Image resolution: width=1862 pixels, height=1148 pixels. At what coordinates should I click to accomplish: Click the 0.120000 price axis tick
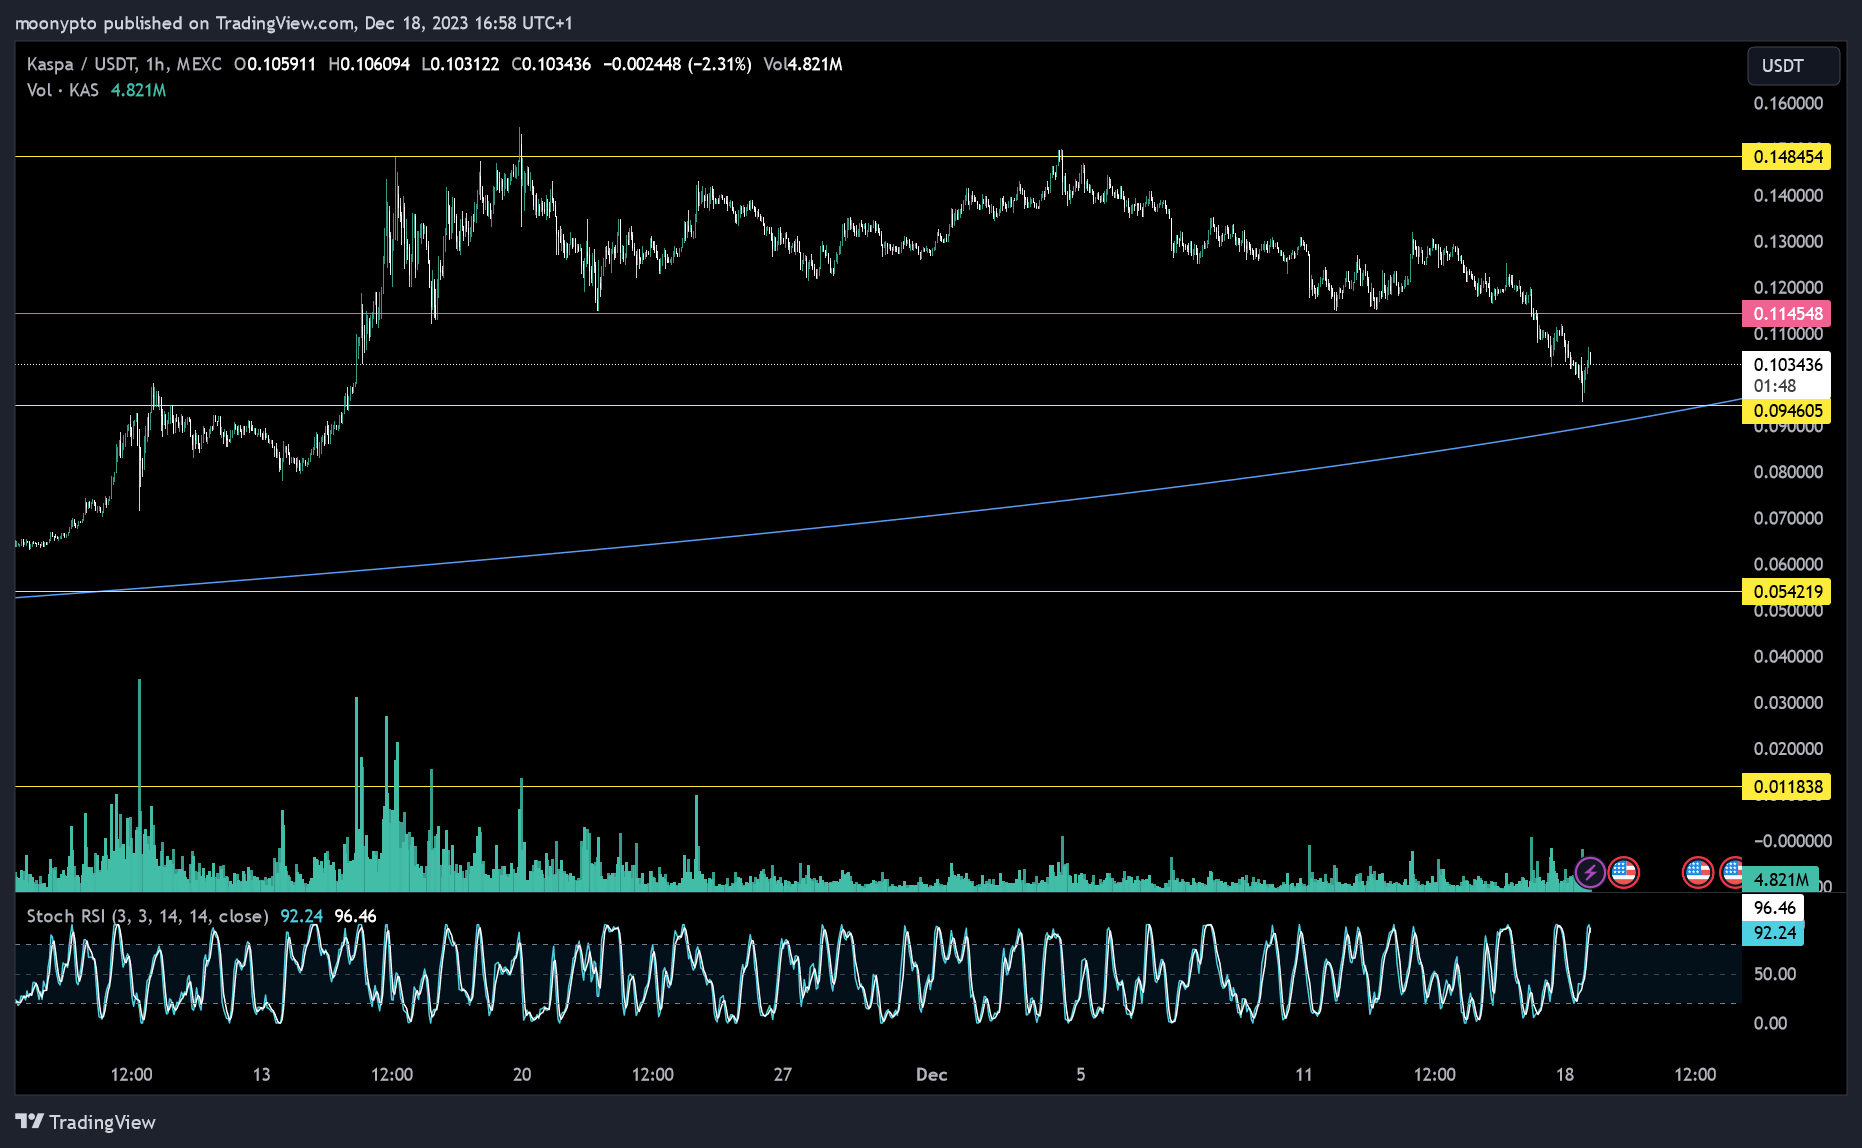1788,288
